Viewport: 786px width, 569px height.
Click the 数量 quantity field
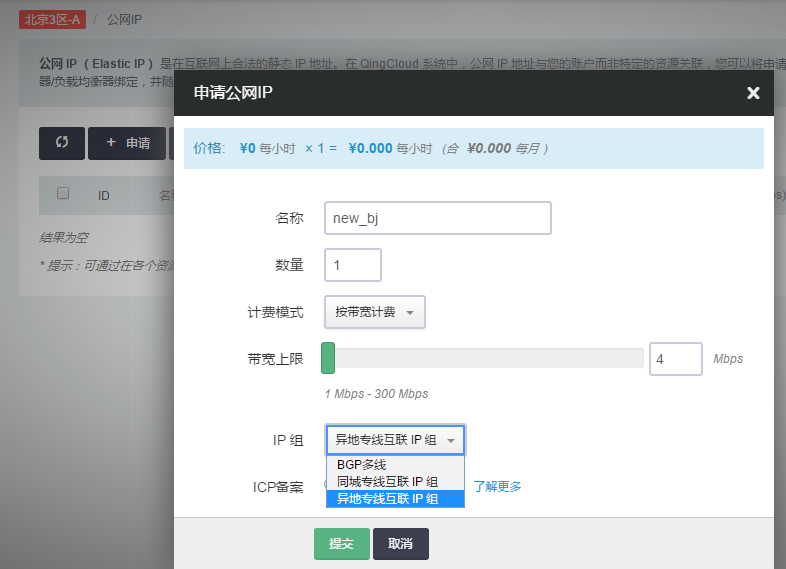353,265
